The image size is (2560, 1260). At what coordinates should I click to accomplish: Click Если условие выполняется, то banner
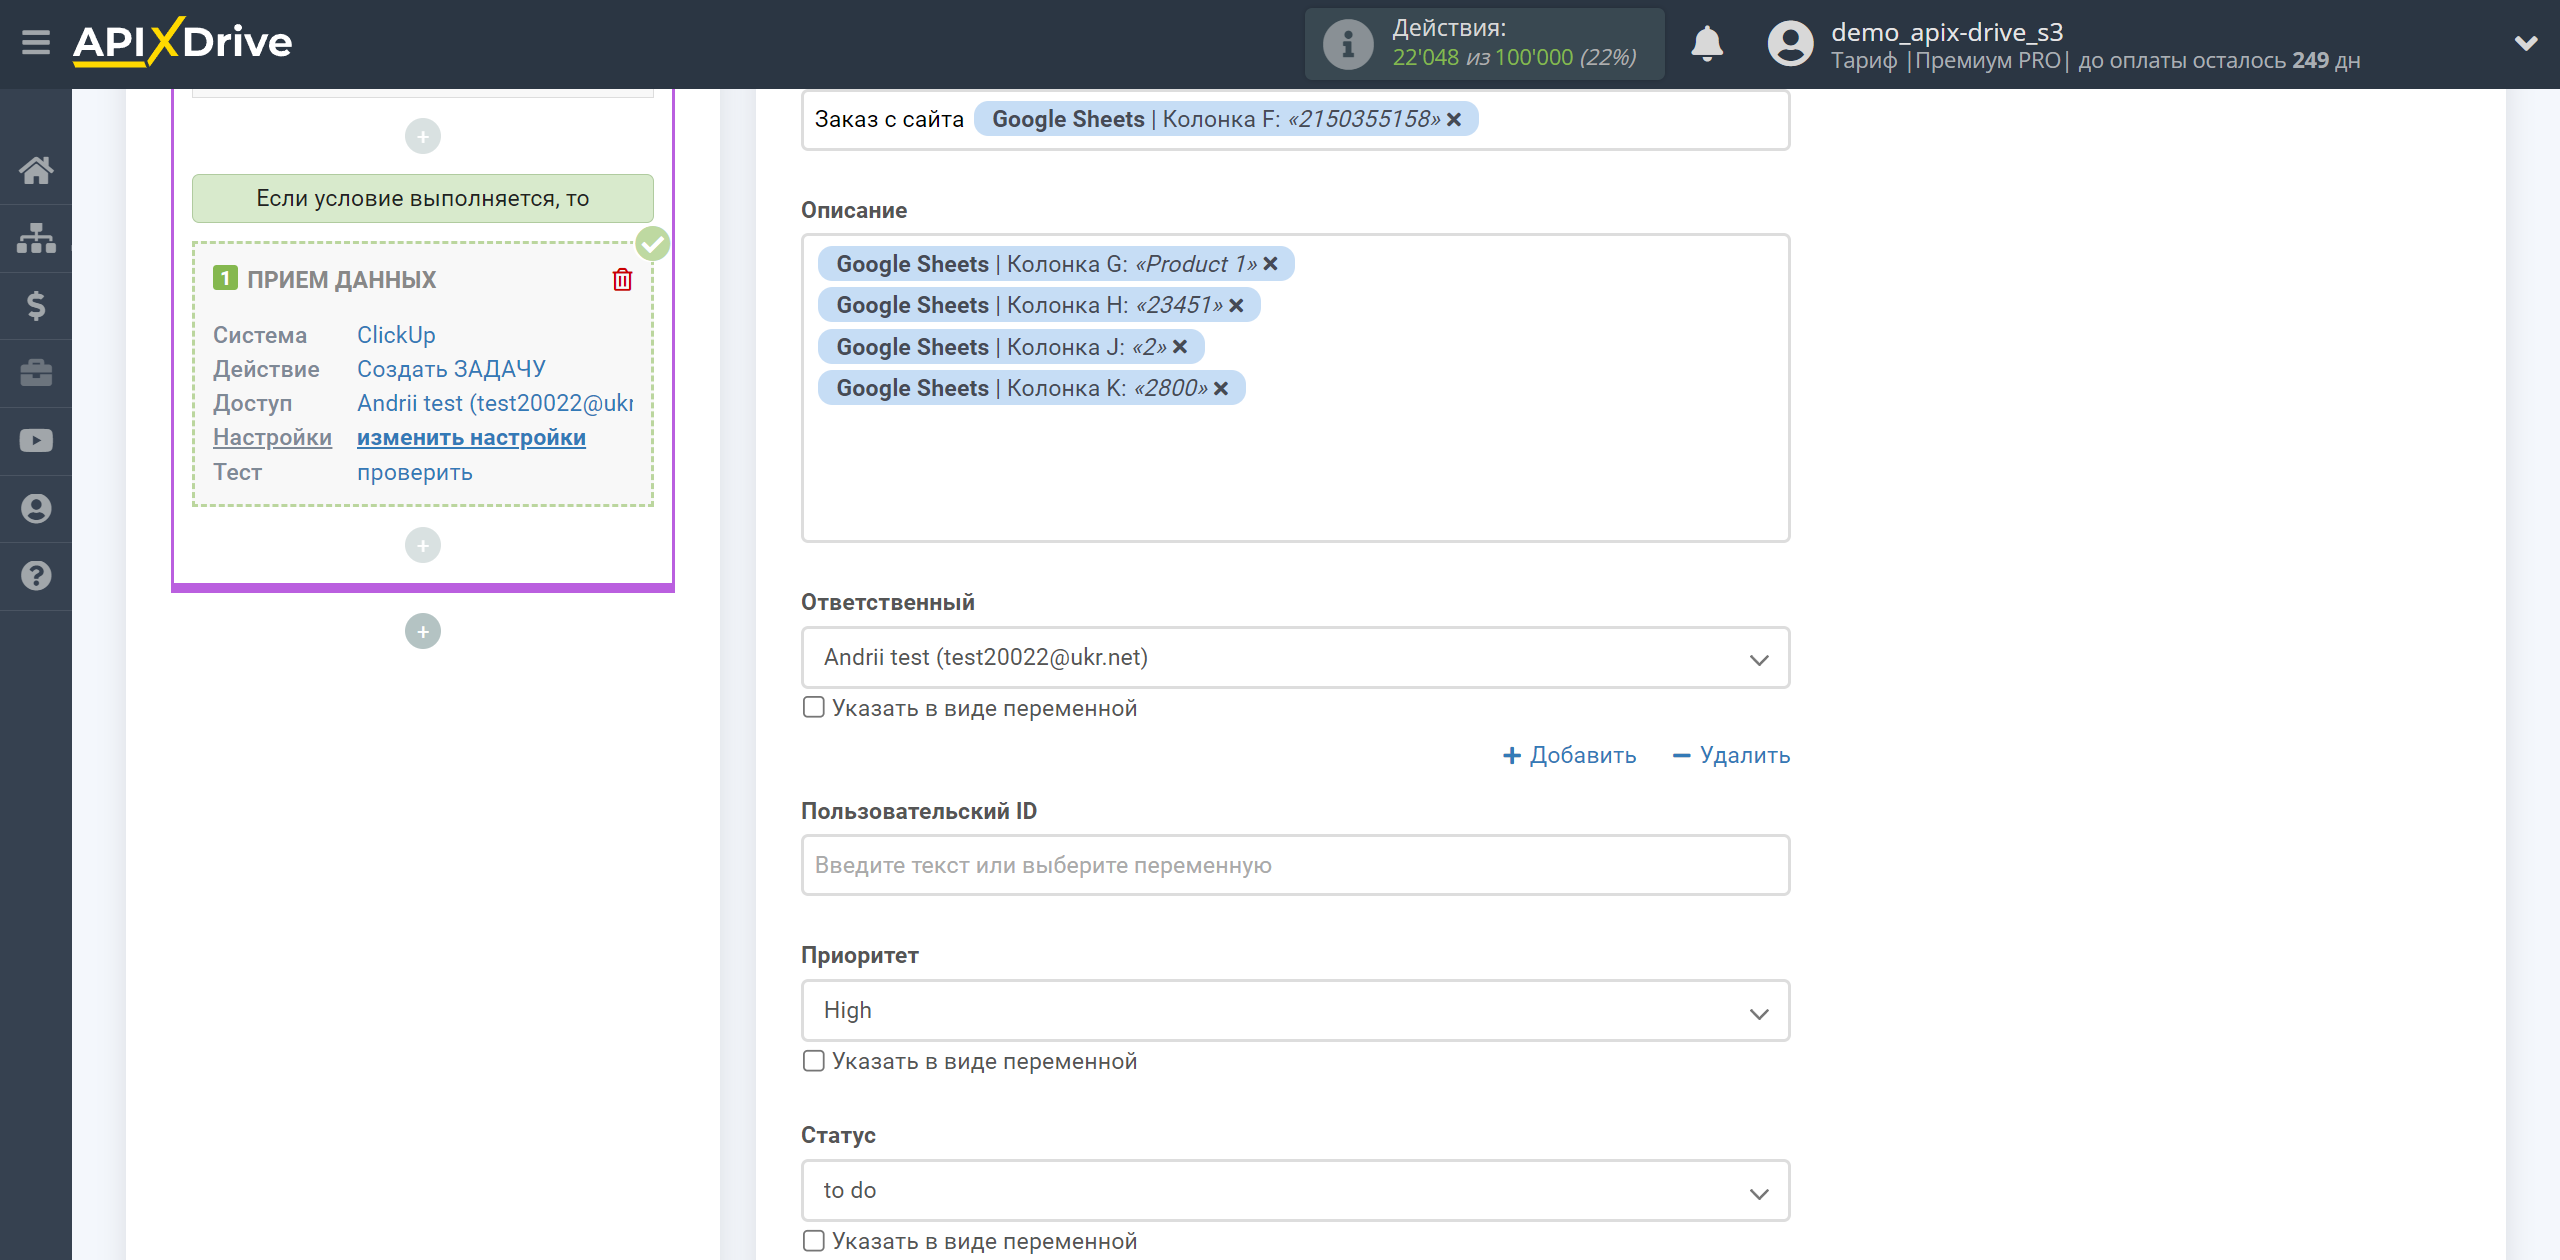point(423,198)
